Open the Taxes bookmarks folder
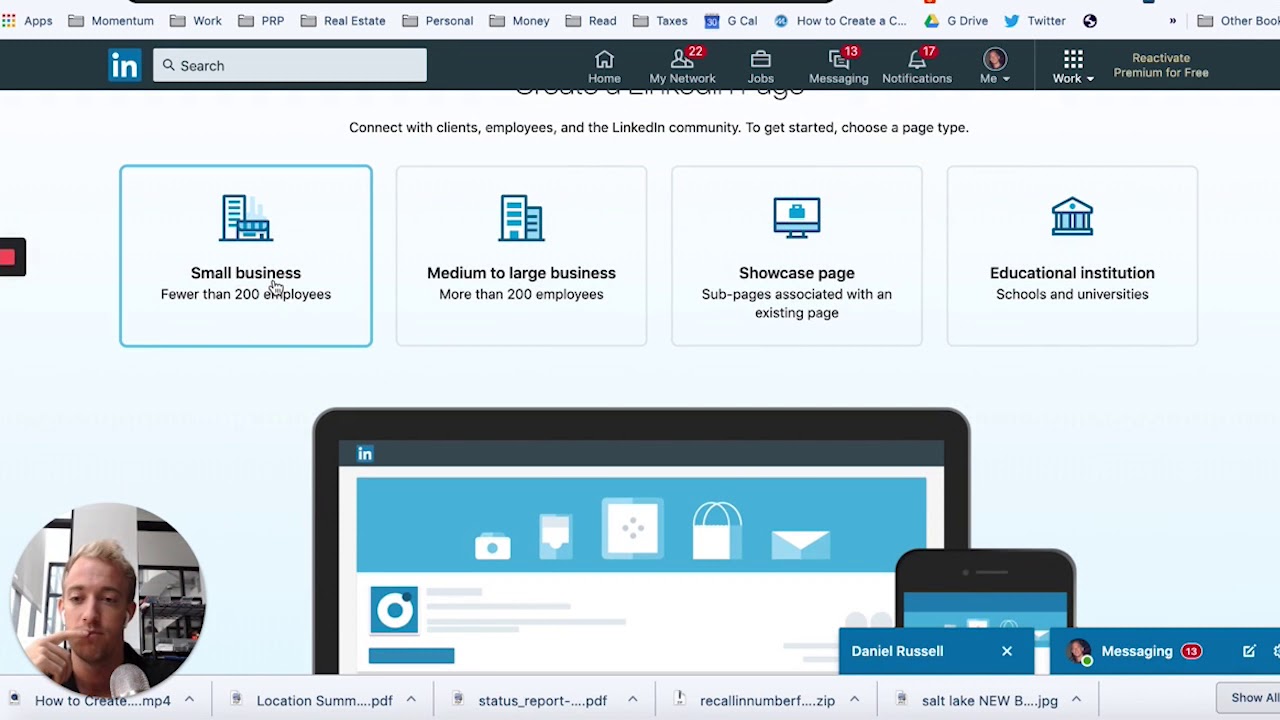The height and width of the screenshot is (720, 1280). coord(660,20)
